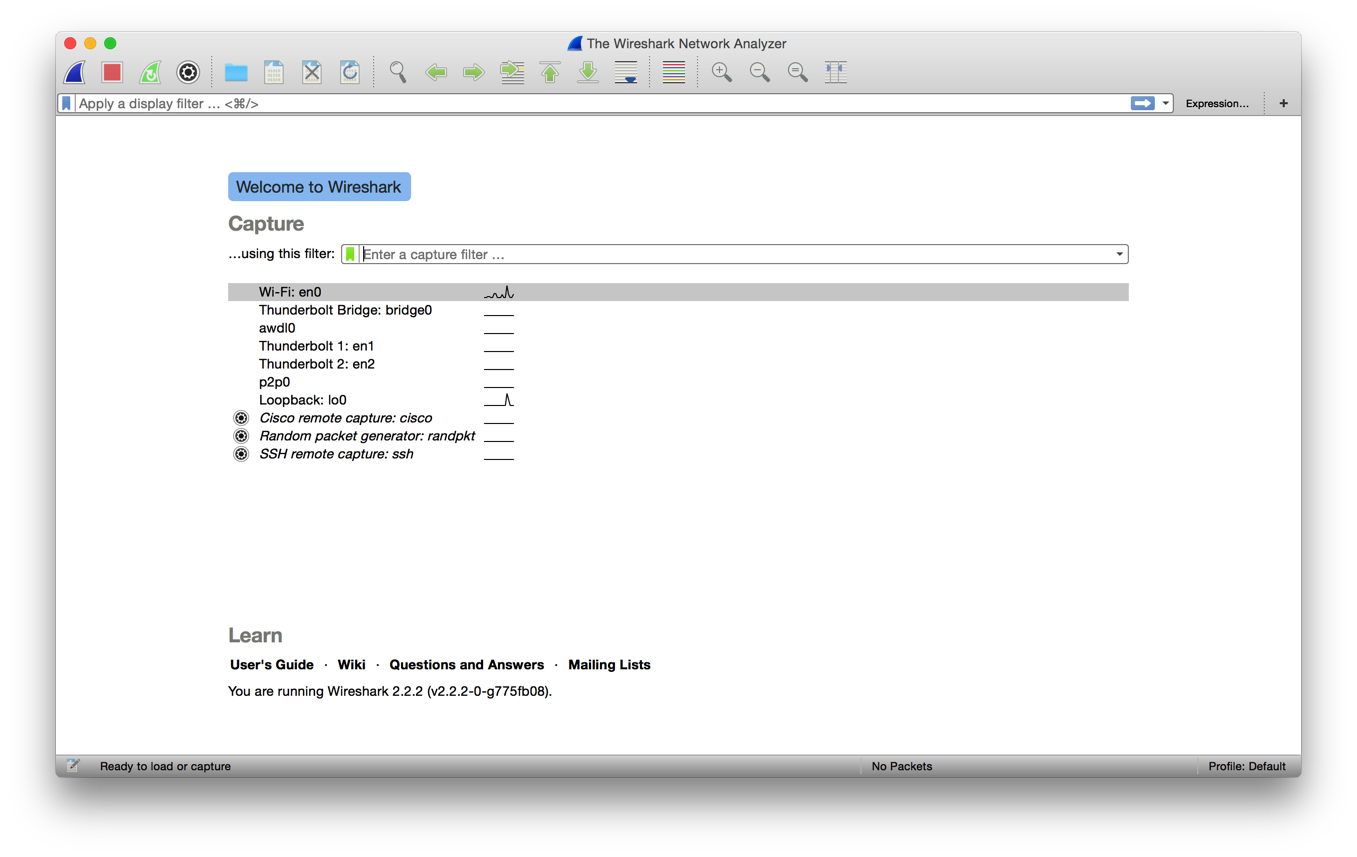Toggle auto-scroll during live capture icon
The height and width of the screenshot is (857, 1357).
click(x=626, y=72)
